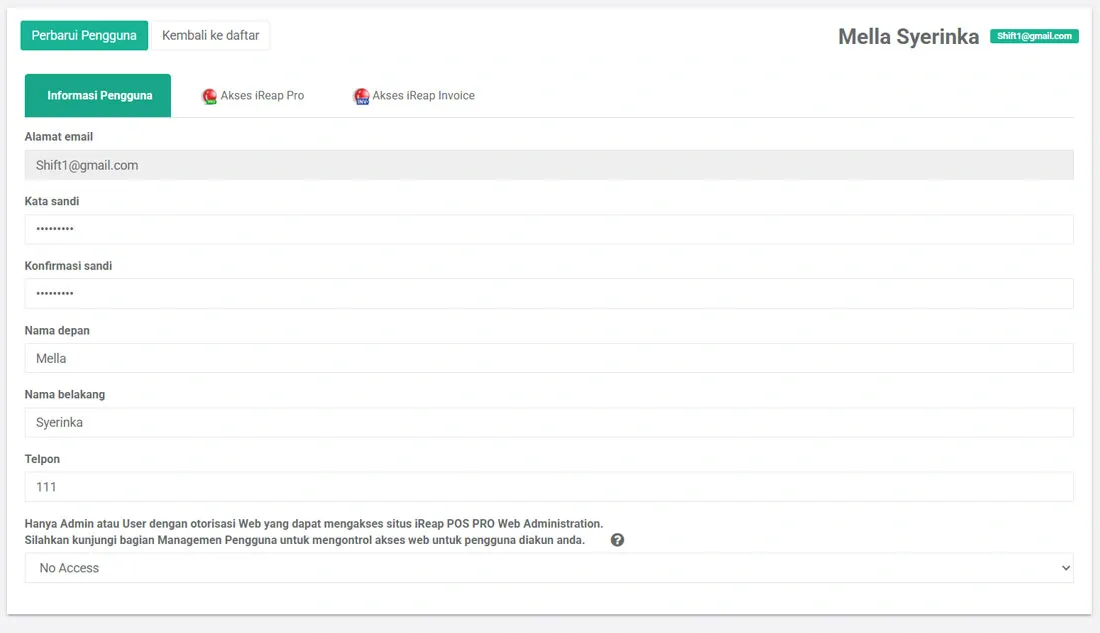1100x633 pixels.
Task: Click the Nama depan field containing Mella
Action: pos(548,357)
